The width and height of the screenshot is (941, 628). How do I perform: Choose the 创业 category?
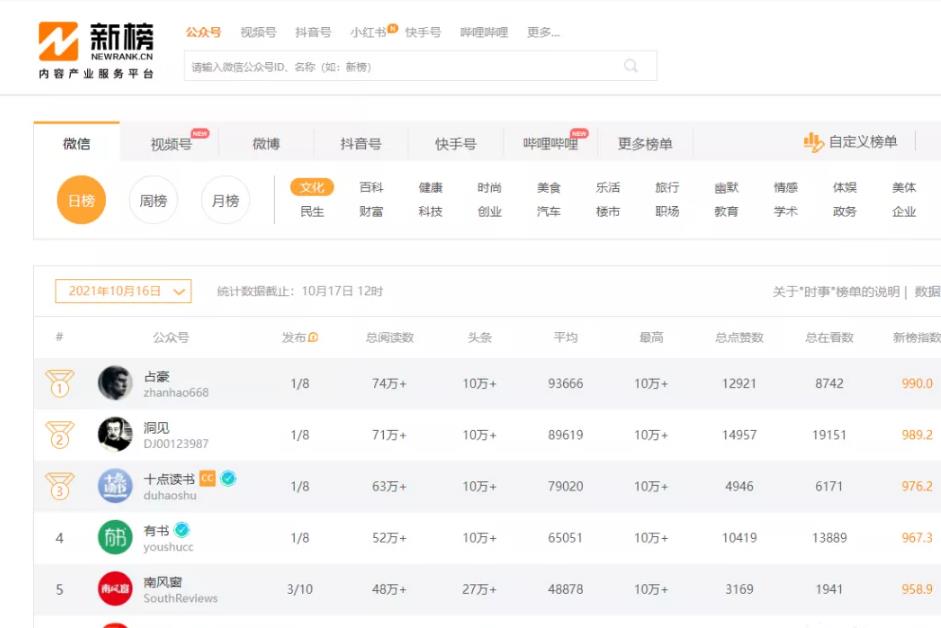click(x=490, y=211)
